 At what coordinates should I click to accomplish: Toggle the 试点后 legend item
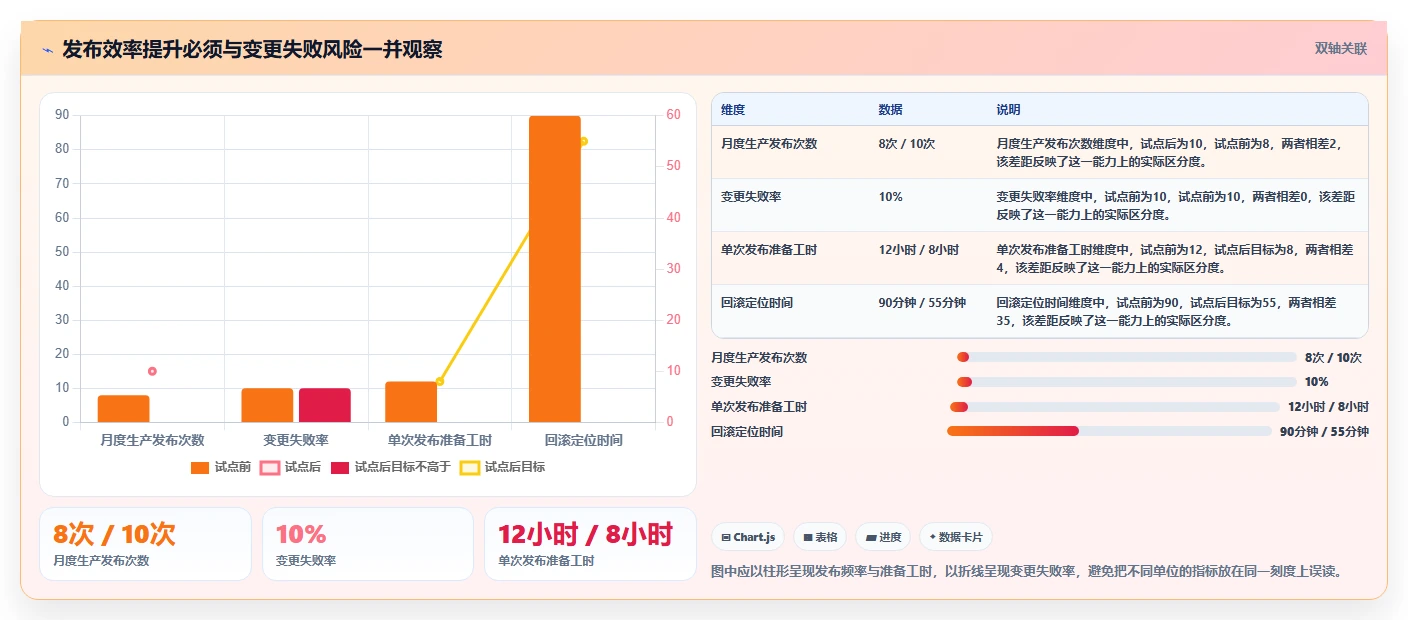click(290, 467)
